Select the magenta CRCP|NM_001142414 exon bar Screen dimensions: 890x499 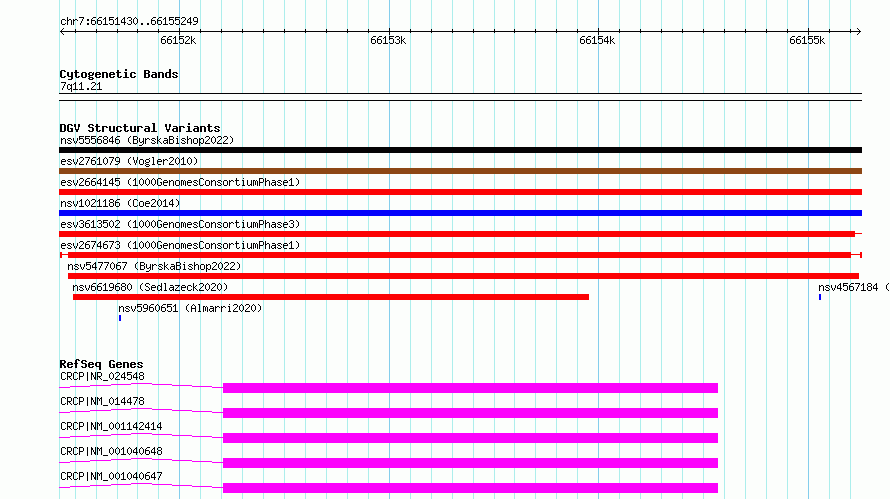(x=471, y=438)
